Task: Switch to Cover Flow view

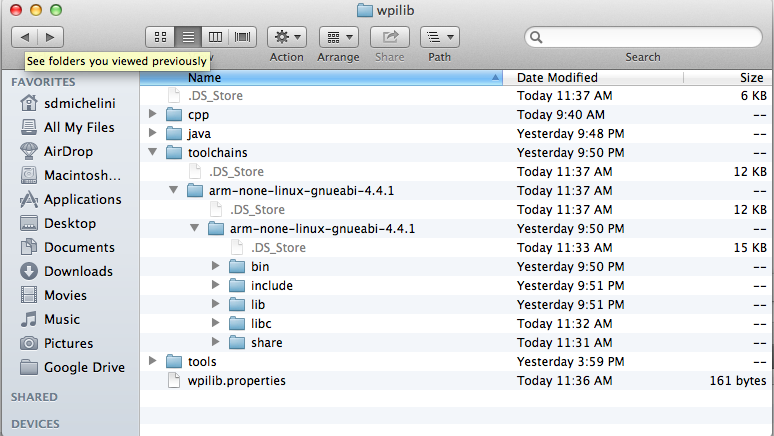Action: [x=241, y=37]
